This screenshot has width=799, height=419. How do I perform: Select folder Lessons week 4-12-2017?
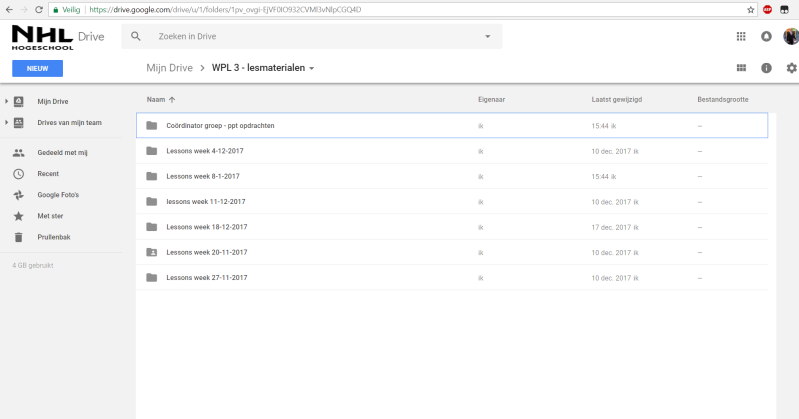(452, 151)
